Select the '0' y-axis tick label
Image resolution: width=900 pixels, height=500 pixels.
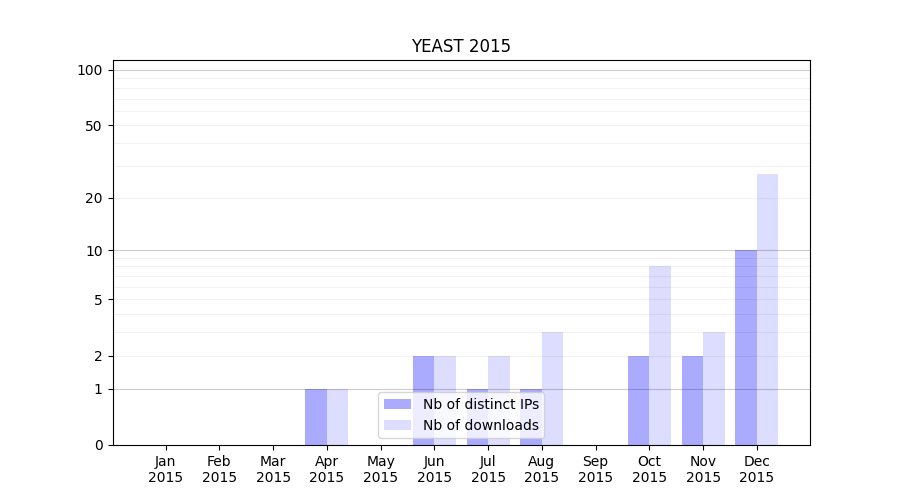coord(98,445)
